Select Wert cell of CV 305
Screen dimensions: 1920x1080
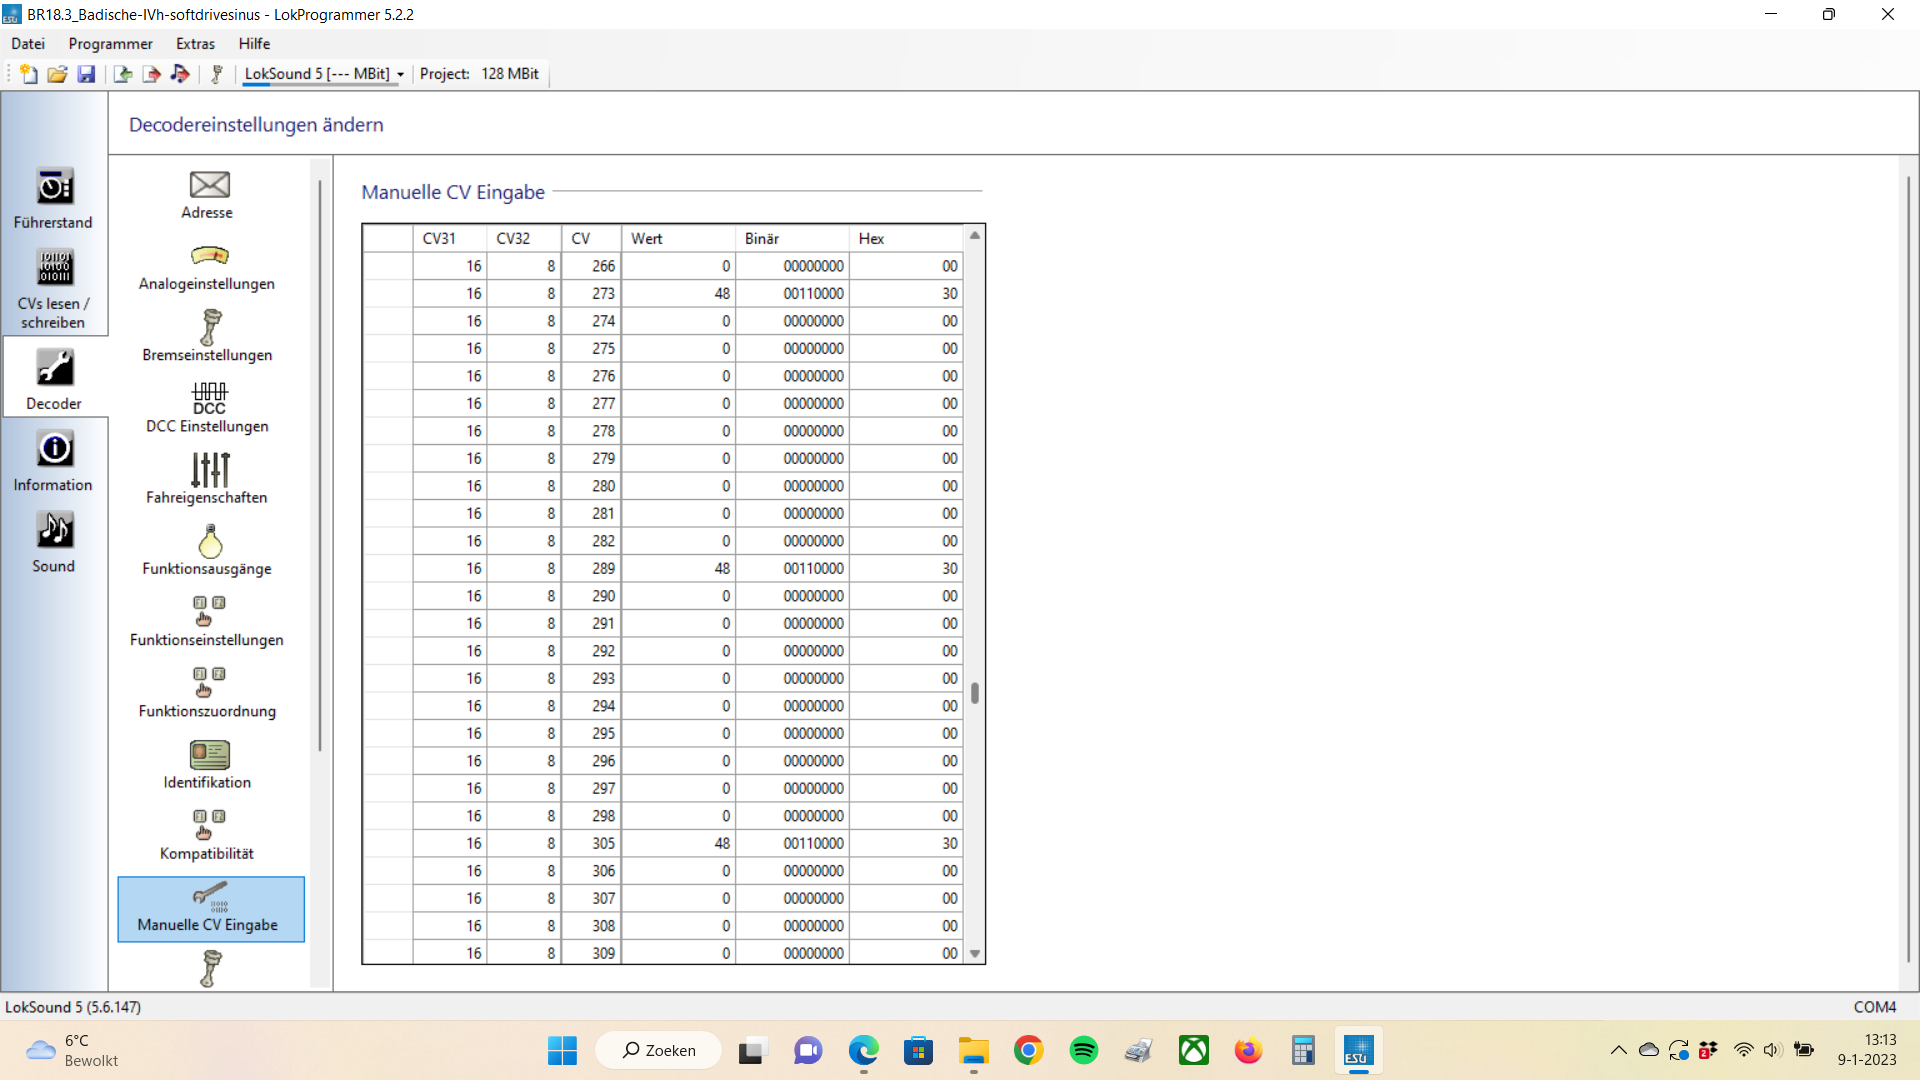[x=678, y=844]
